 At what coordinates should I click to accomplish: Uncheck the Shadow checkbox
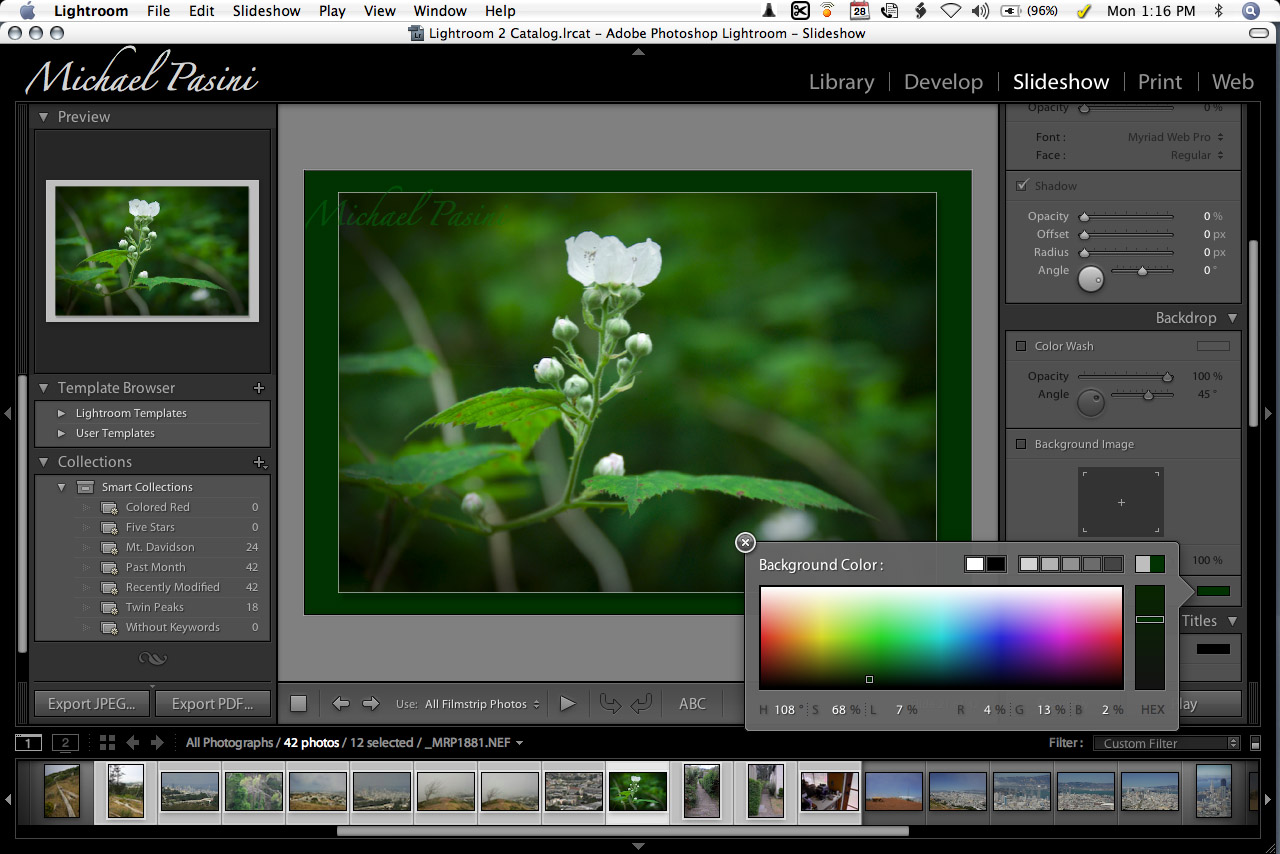[1021, 186]
